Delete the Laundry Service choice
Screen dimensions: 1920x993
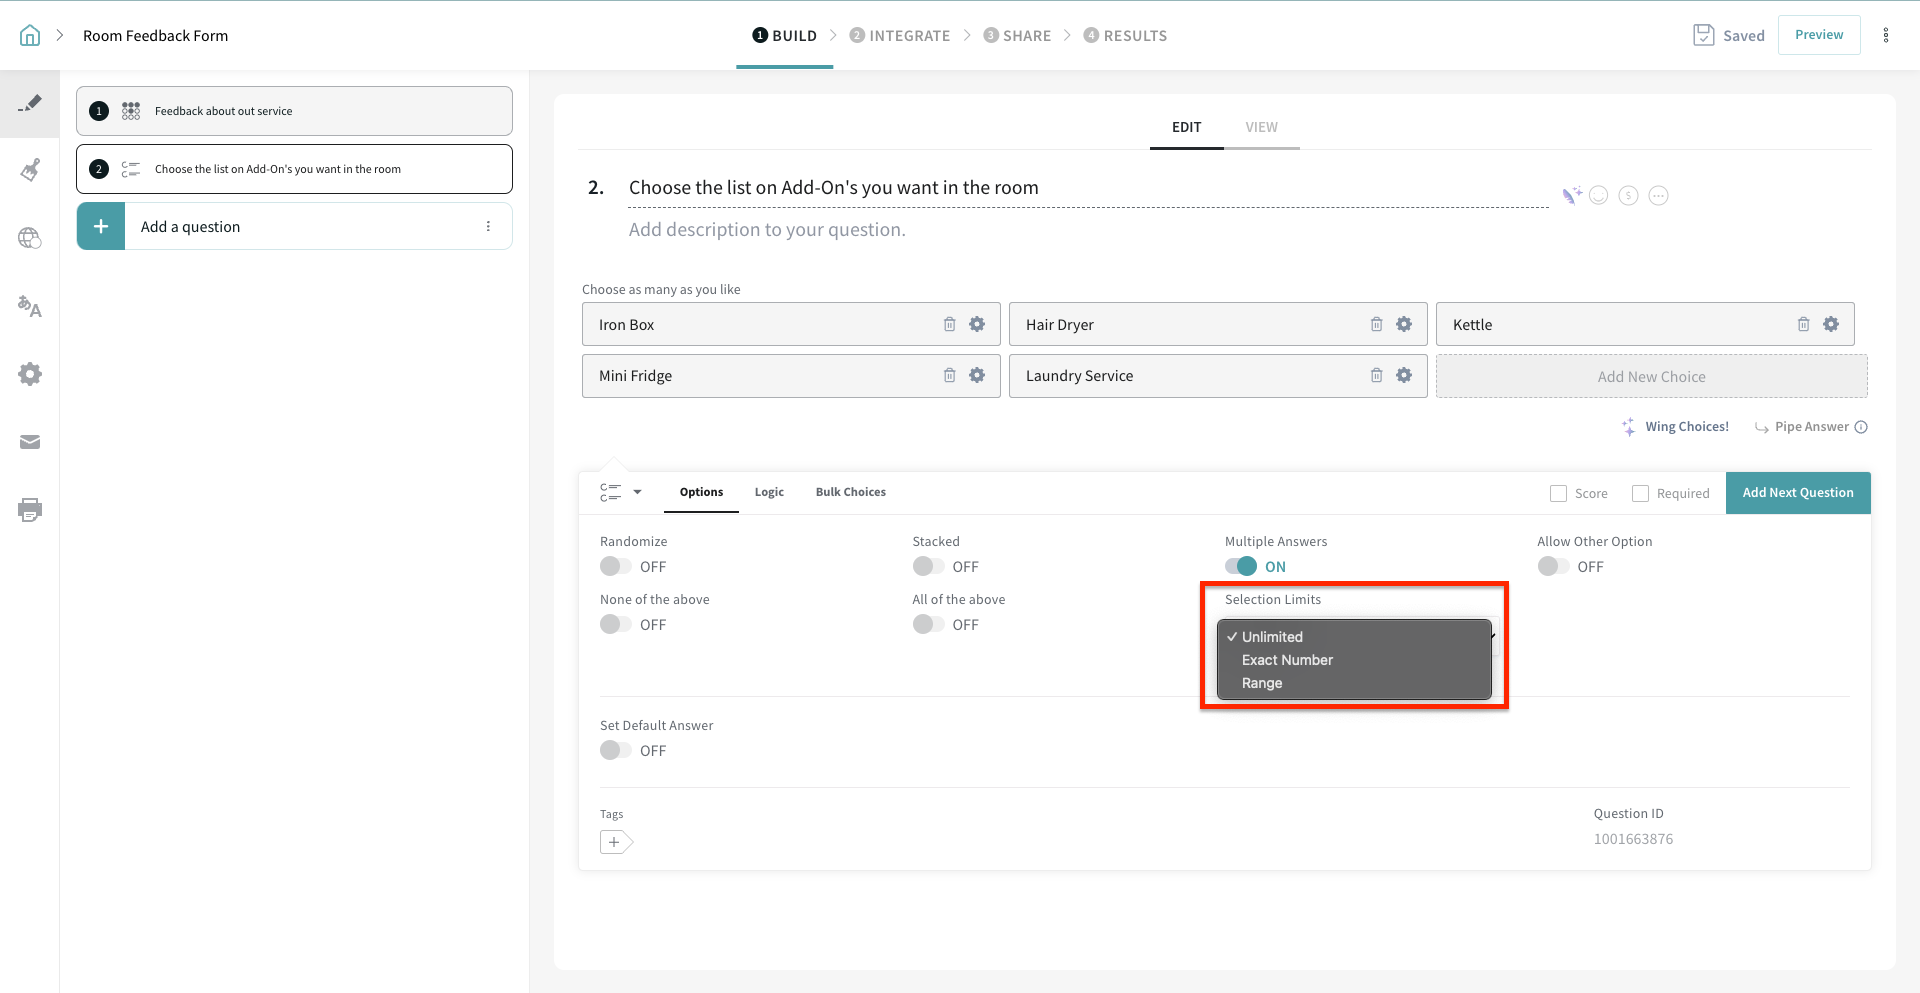click(1376, 375)
